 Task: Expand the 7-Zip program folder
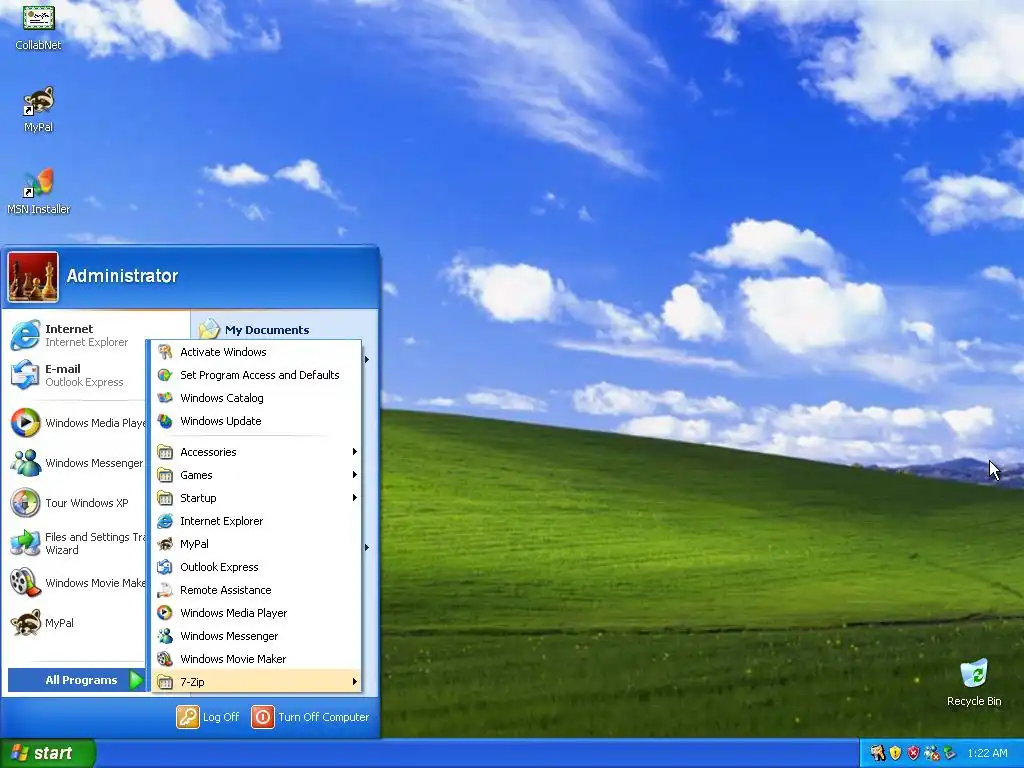257,682
